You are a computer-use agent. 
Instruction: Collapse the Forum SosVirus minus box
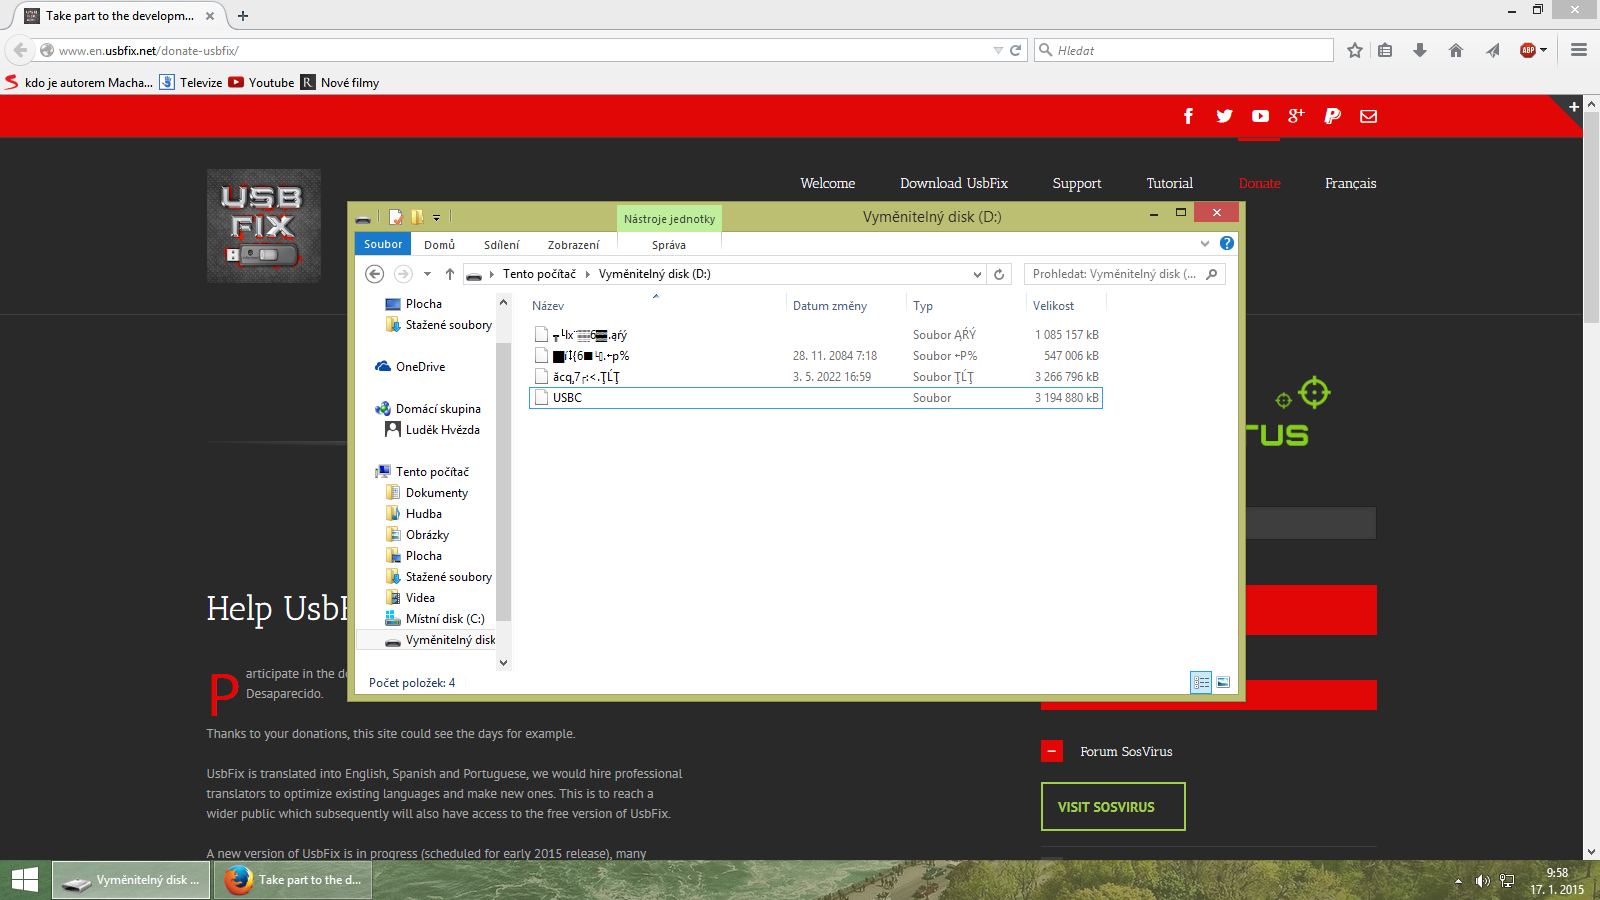1052,751
